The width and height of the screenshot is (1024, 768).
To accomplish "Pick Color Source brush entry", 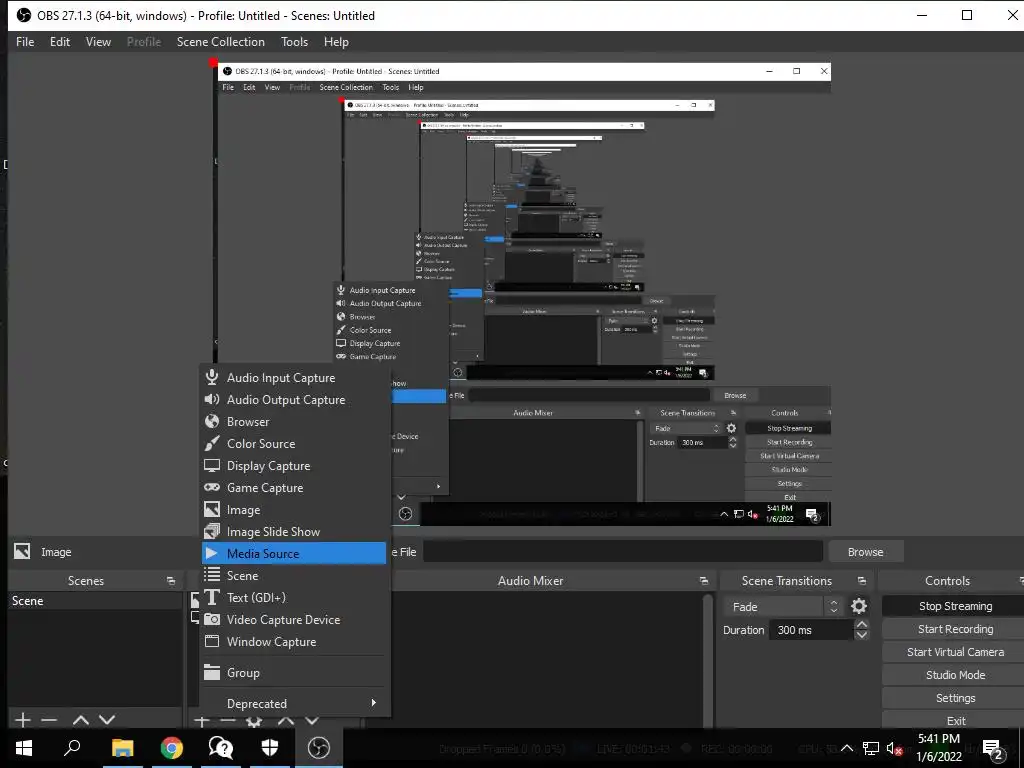I will 294,443.
